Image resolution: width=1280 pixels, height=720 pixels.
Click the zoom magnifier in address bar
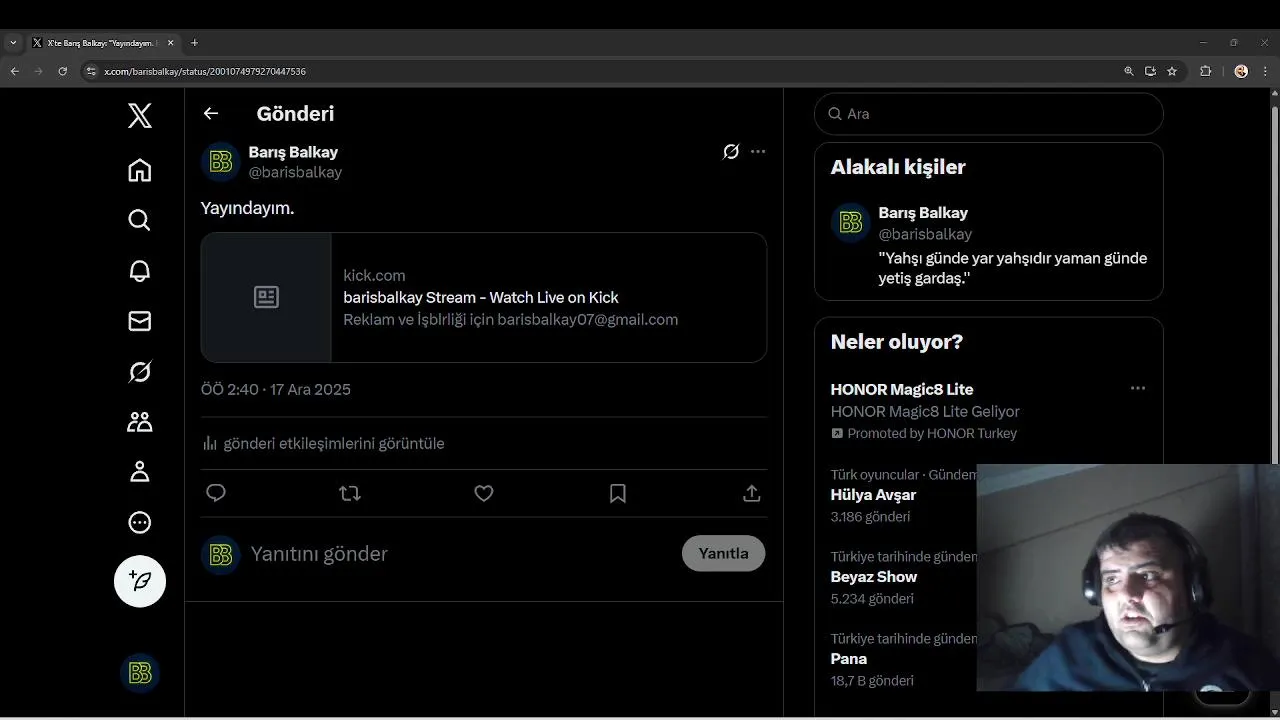1129,71
